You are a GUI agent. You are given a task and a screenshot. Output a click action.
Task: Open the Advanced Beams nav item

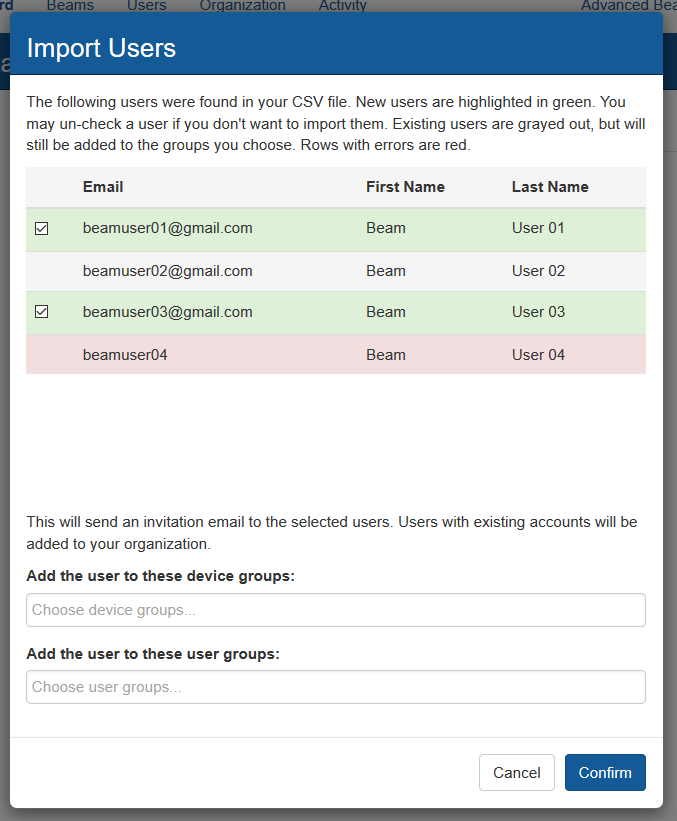(x=627, y=6)
